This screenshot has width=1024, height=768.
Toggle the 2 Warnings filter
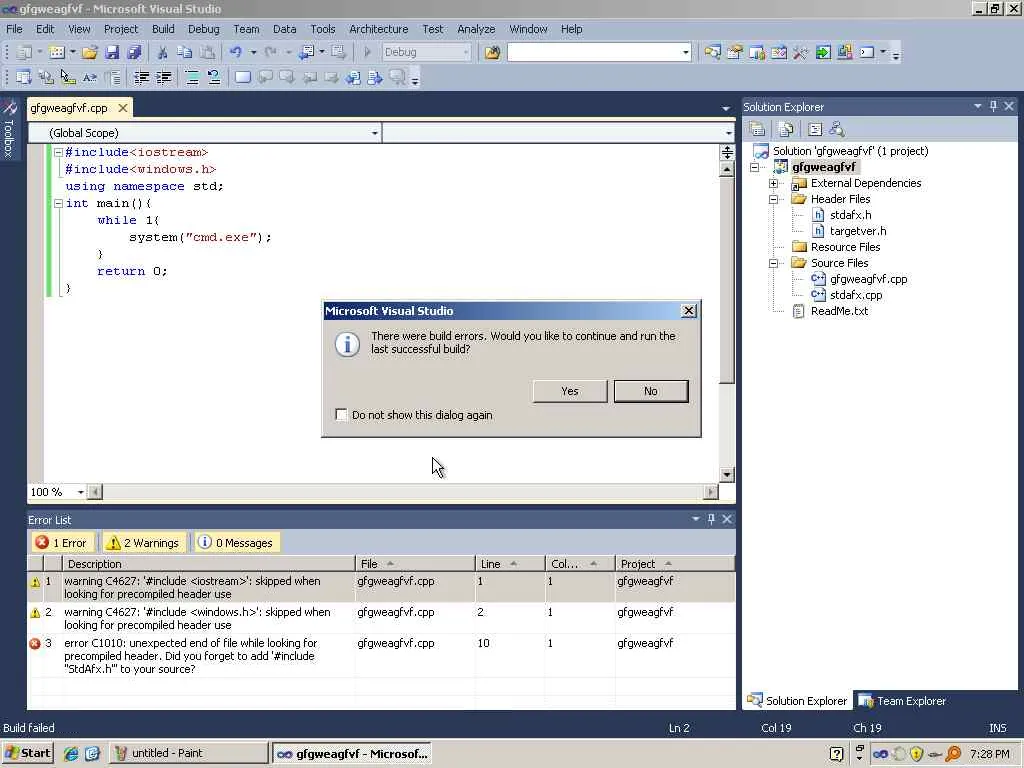pyautogui.click(x=144, y=543)
